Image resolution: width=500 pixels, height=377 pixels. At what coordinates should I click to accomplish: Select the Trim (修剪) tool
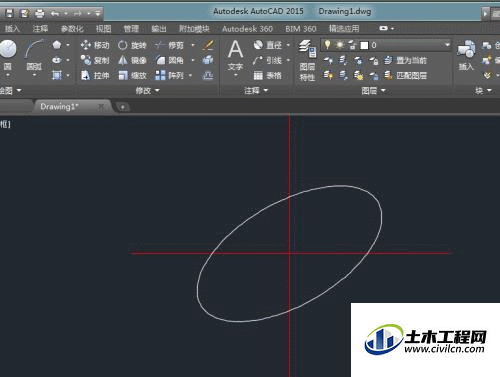(x=169, y=45)
